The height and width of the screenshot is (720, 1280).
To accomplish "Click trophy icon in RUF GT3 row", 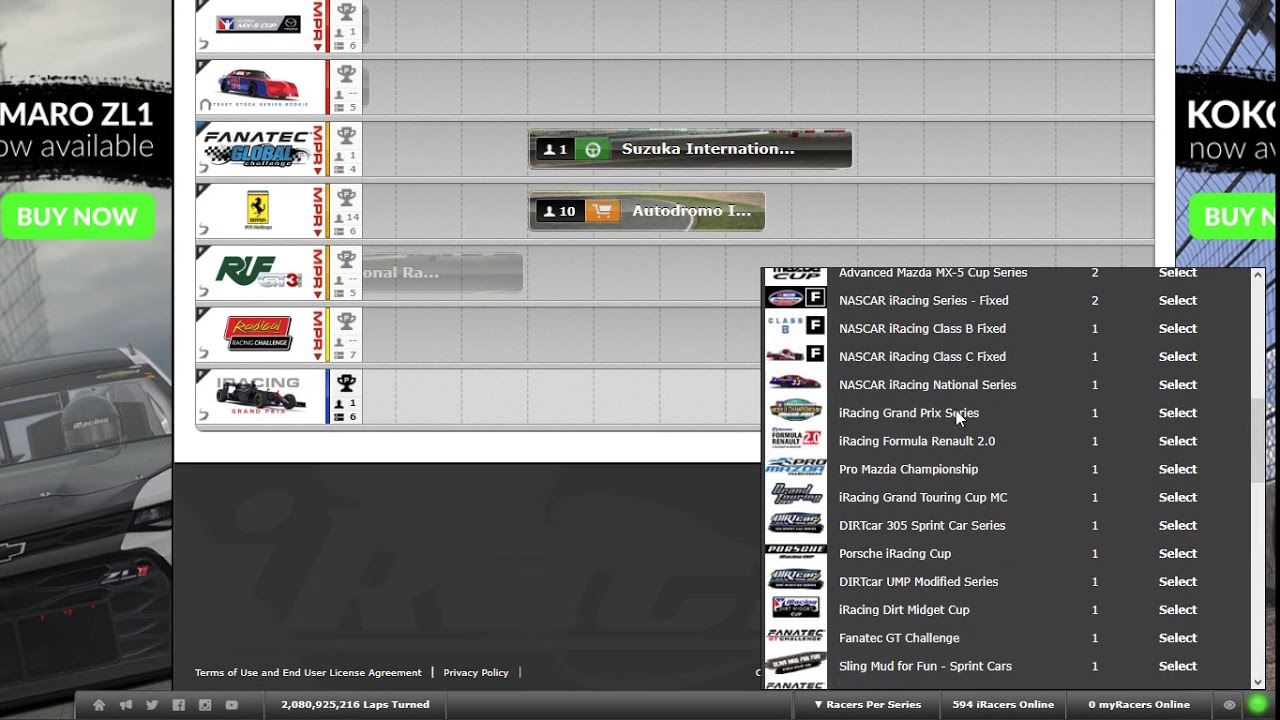I will click(346, 259).
